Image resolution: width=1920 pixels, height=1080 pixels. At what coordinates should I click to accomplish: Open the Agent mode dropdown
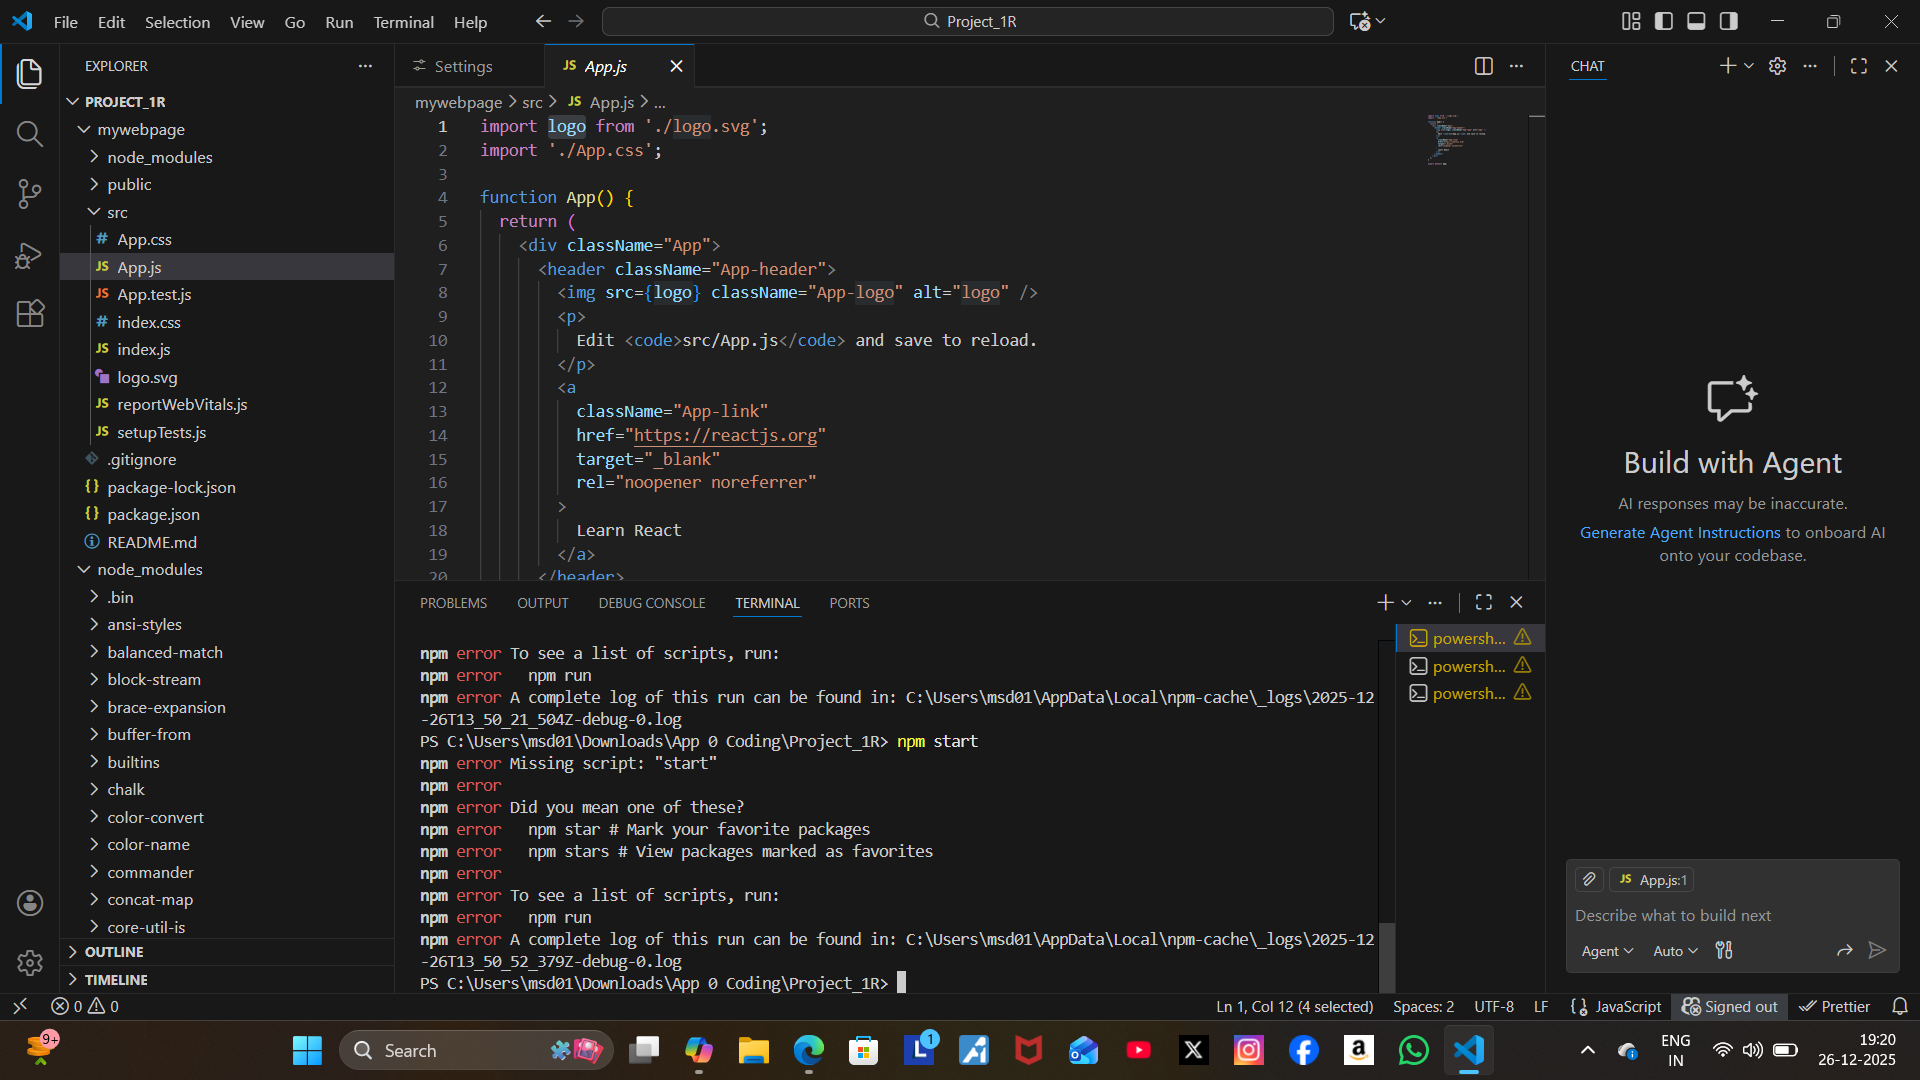[1607, 951]
